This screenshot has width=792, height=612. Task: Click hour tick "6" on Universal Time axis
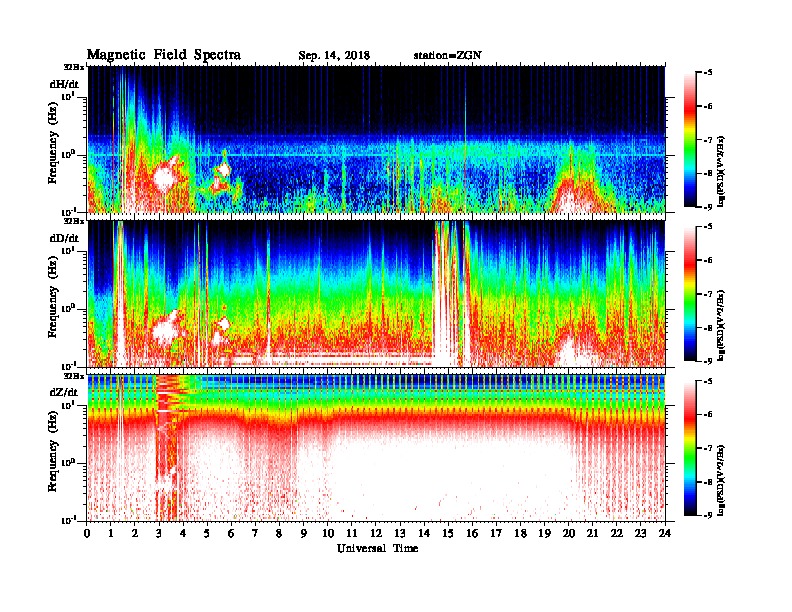231,533
